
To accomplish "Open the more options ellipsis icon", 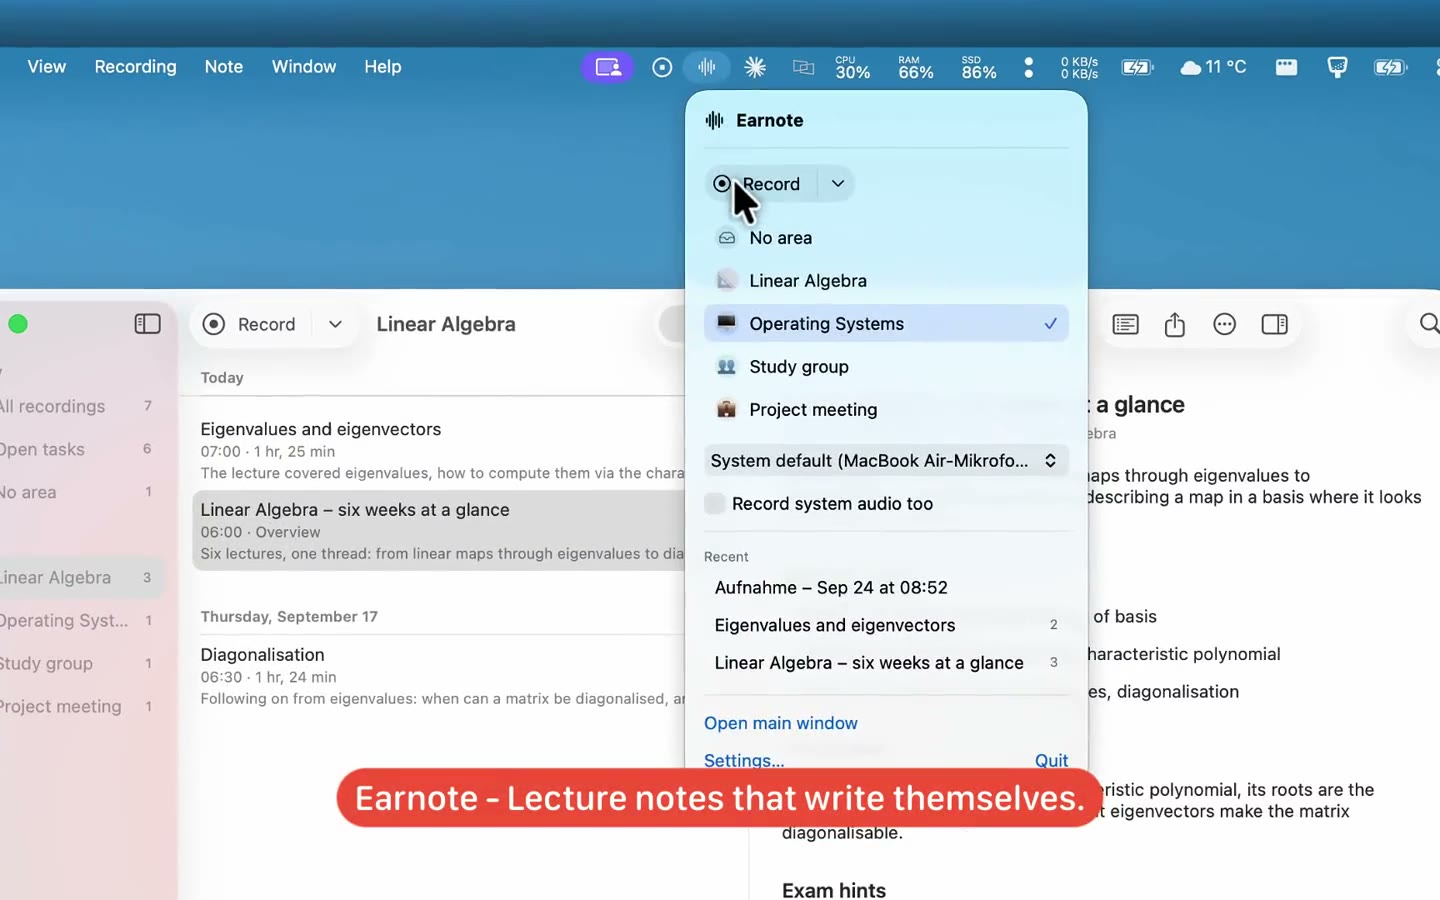I will coord(1225,324).
